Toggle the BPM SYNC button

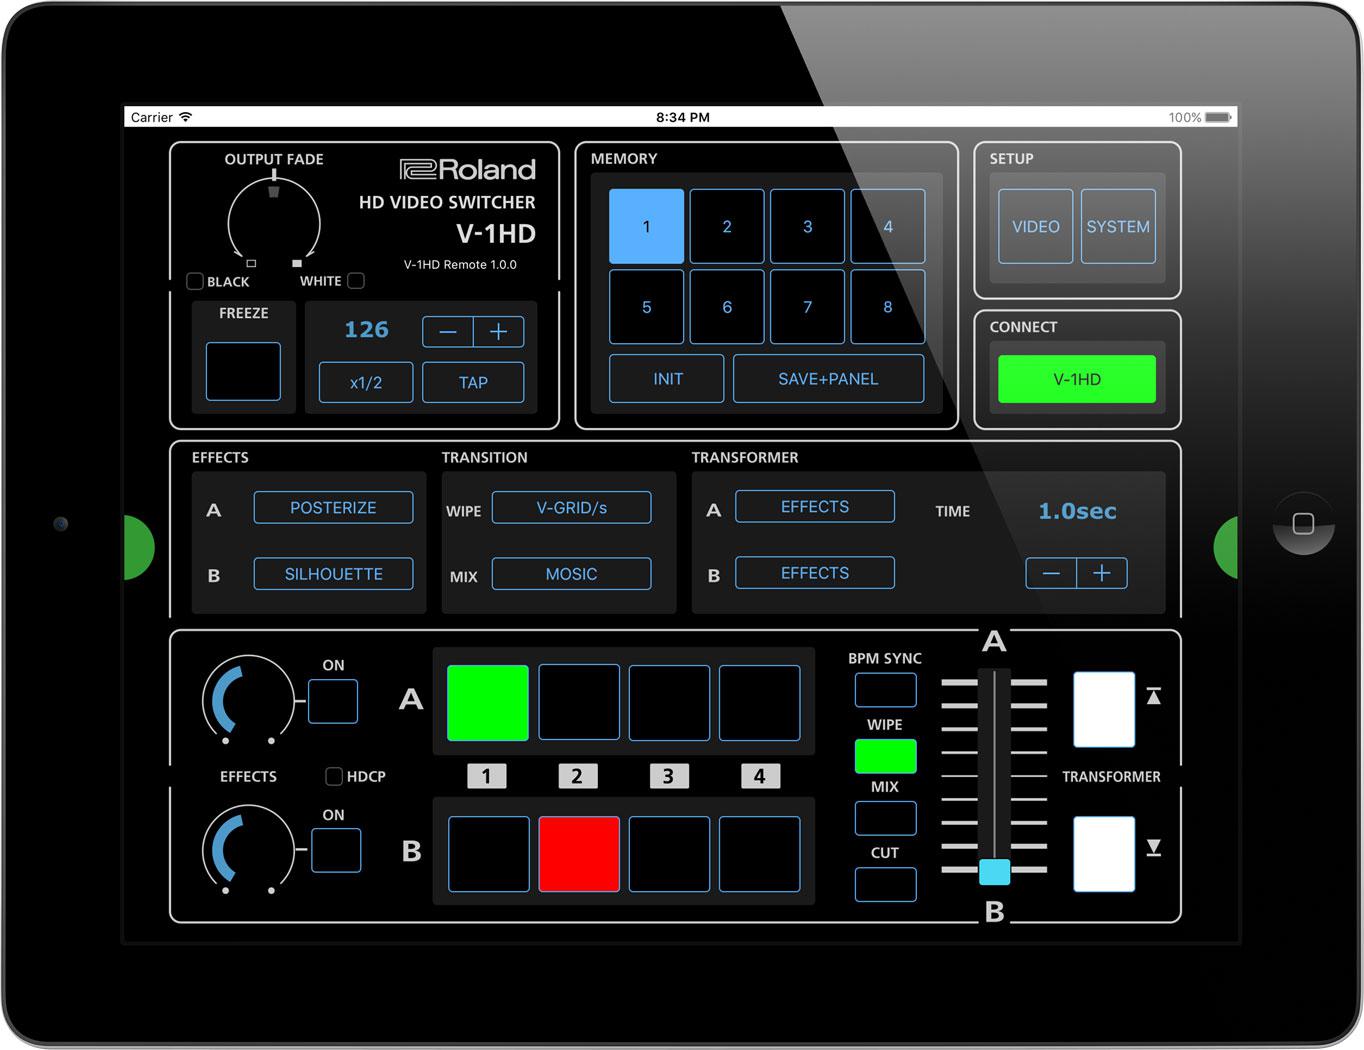click(x=885, y=690)
